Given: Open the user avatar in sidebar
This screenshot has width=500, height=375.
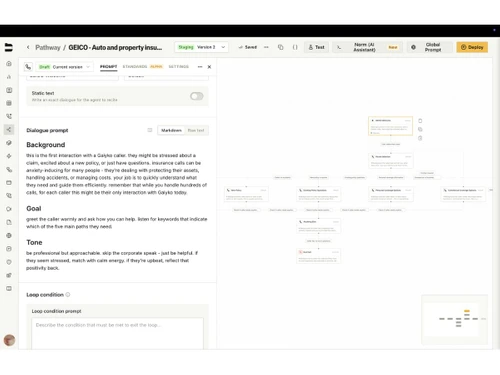Looking at the screenshot, I should tap(9, 340).
